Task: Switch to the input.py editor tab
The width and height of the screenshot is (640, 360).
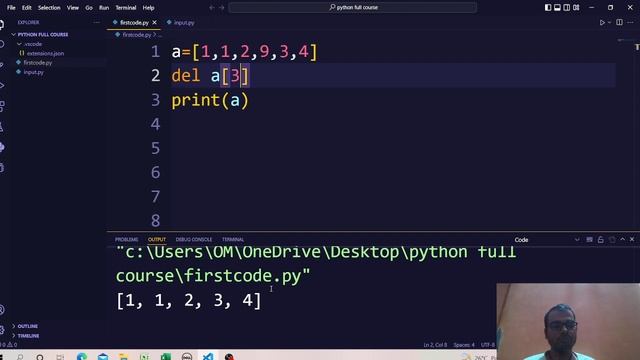Action: coord(180,23)
